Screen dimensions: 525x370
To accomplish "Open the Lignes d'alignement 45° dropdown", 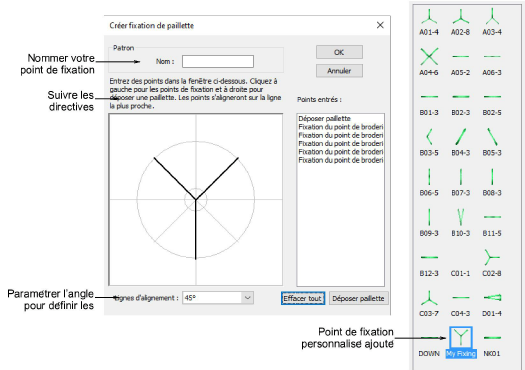I will coord(218,298).
